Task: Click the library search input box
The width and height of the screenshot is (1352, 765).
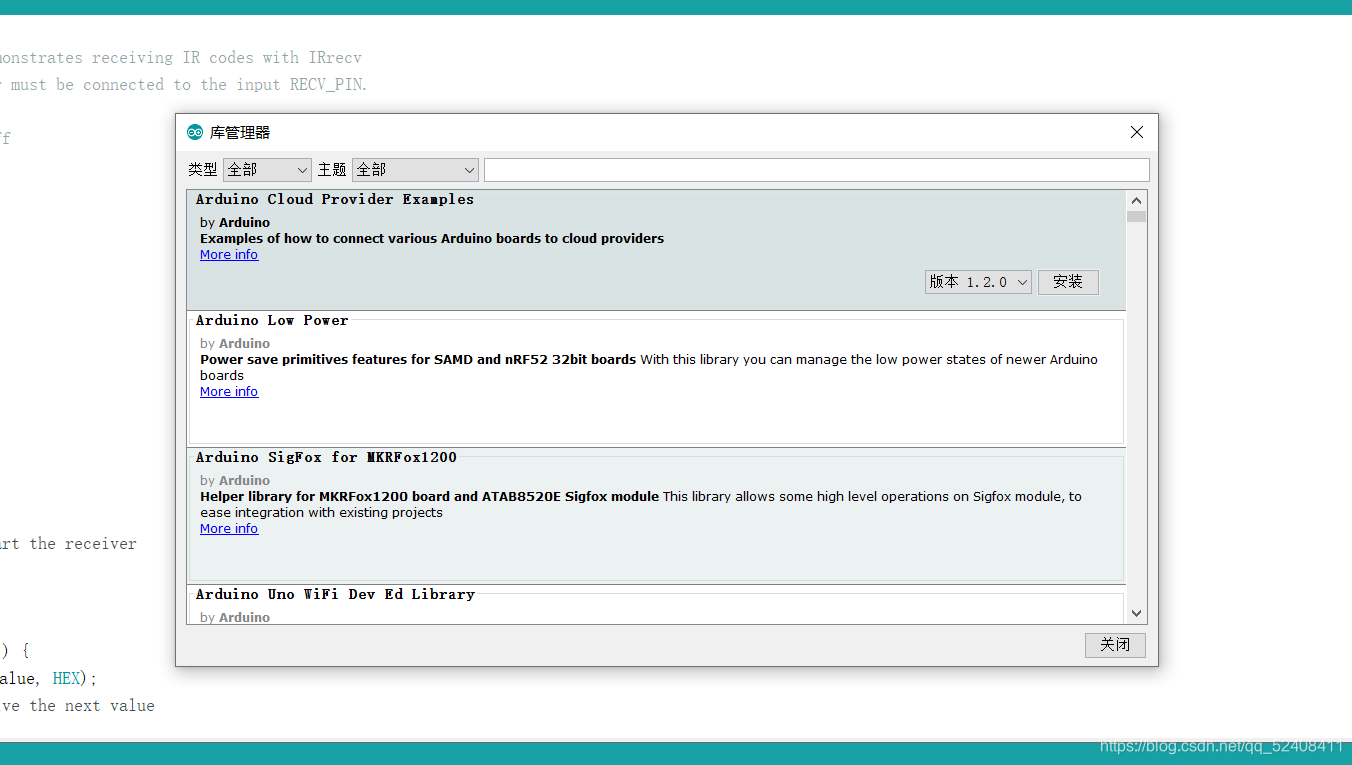Action: tap(816, 169)
